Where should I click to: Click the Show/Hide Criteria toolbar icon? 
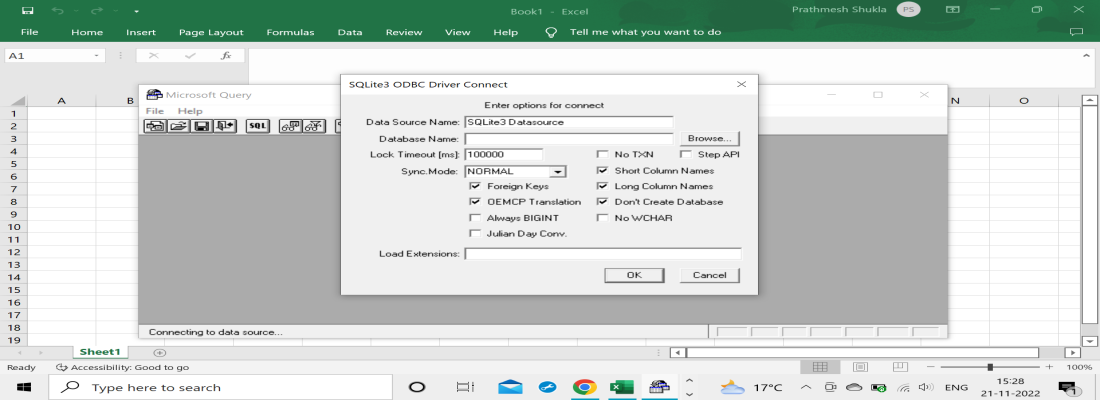pos(313,126)
